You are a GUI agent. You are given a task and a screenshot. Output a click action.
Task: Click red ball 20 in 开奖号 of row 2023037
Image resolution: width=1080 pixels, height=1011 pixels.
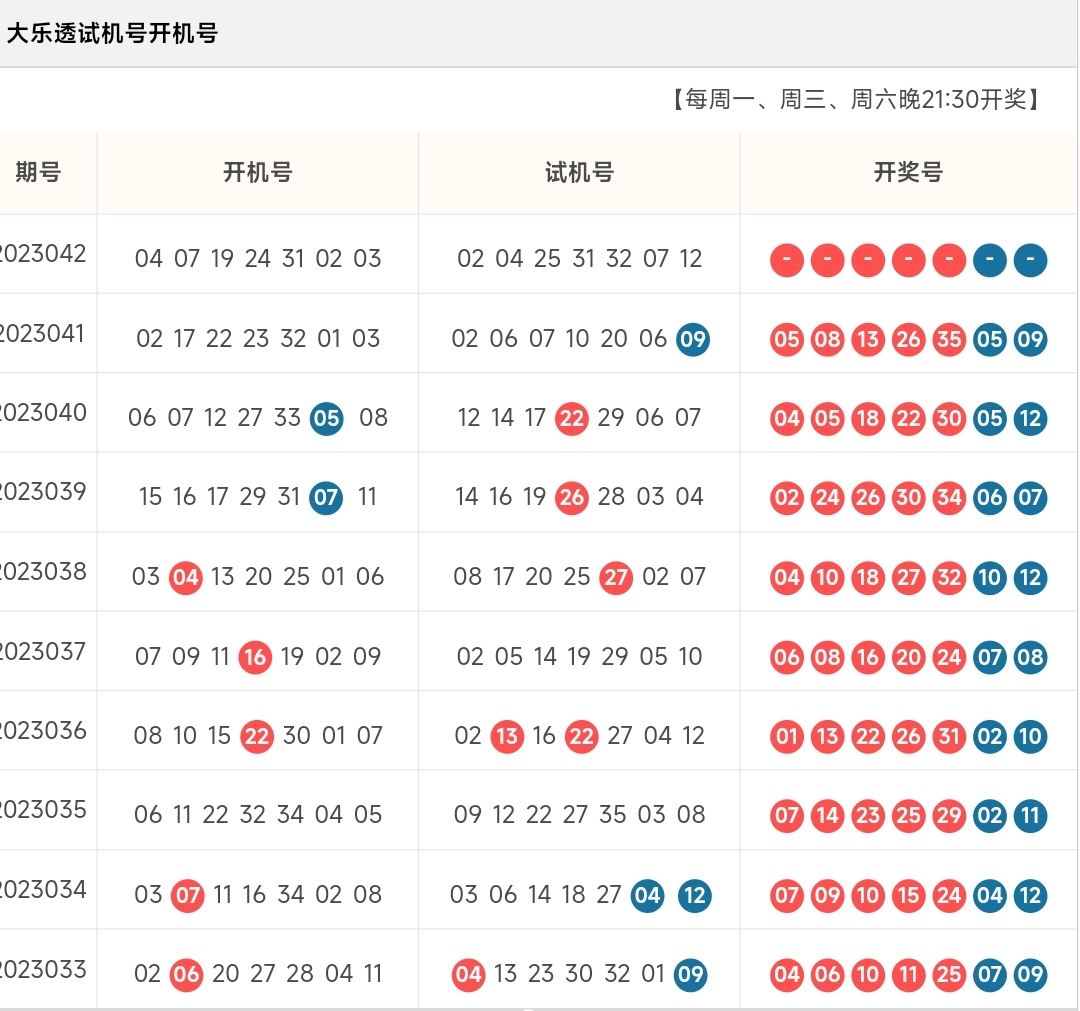point(908,657)
